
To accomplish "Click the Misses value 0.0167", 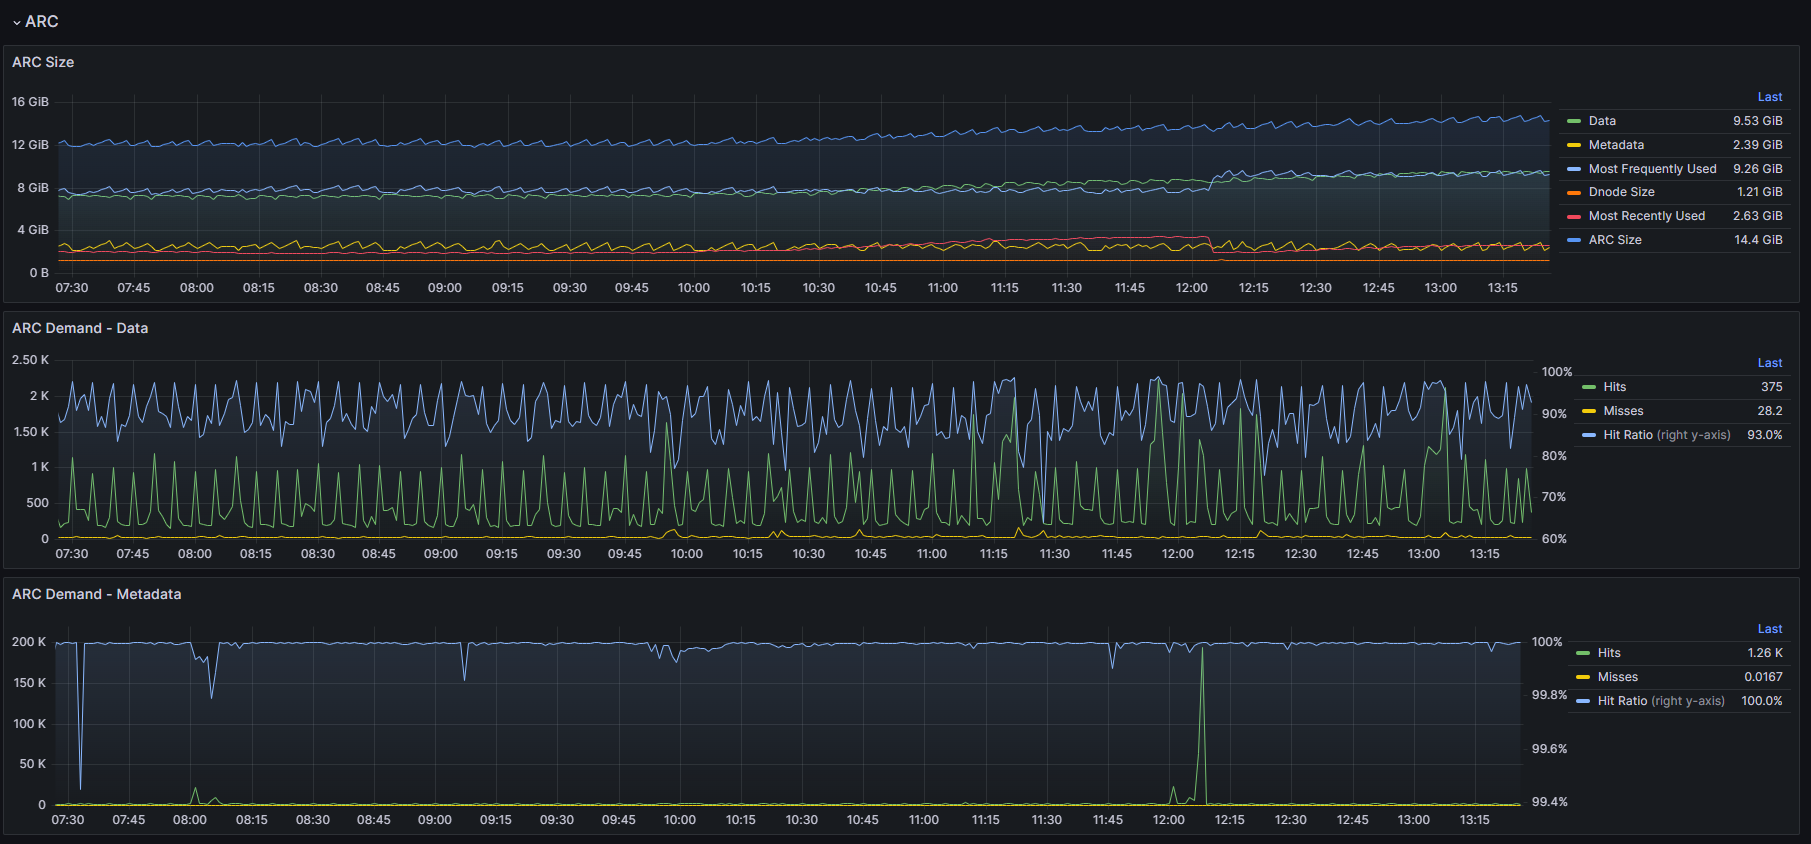I will (x=1764, y=677).
